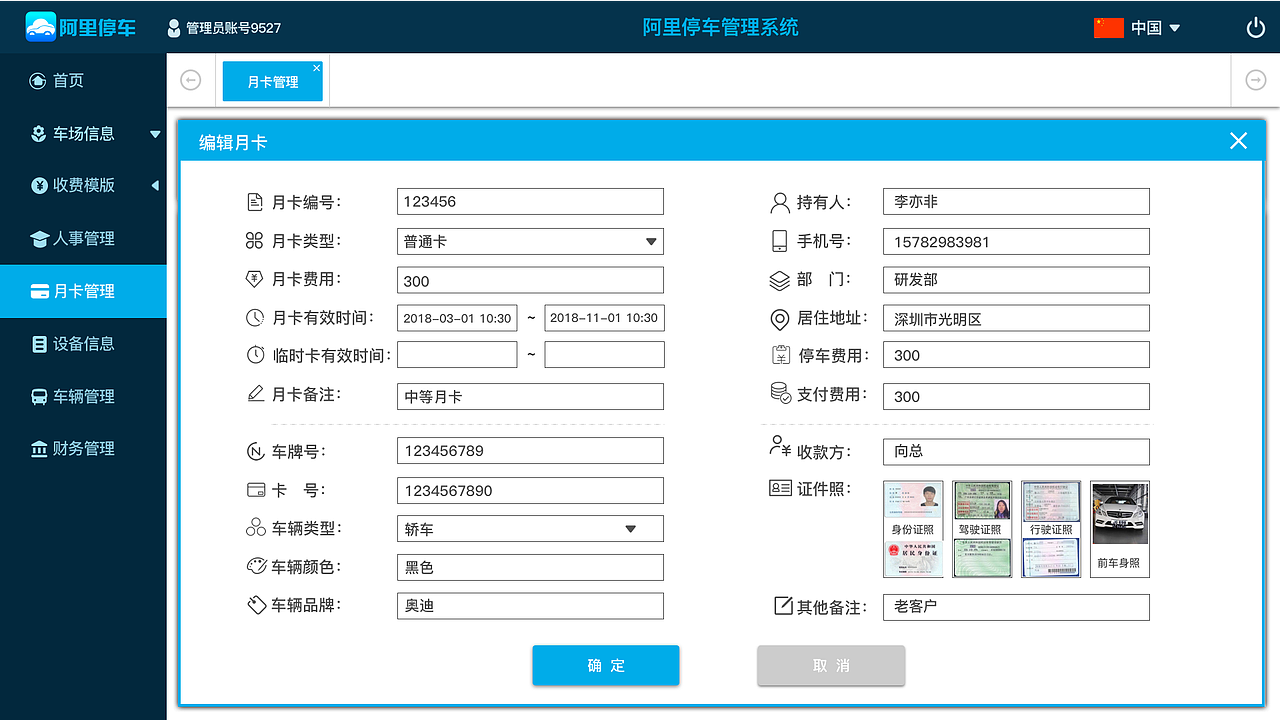The width and height of the screenshot is (1280, 720).
Task: Click the 居住地址 field with 深圳市光明区
Action: [x=1016, y=319]
